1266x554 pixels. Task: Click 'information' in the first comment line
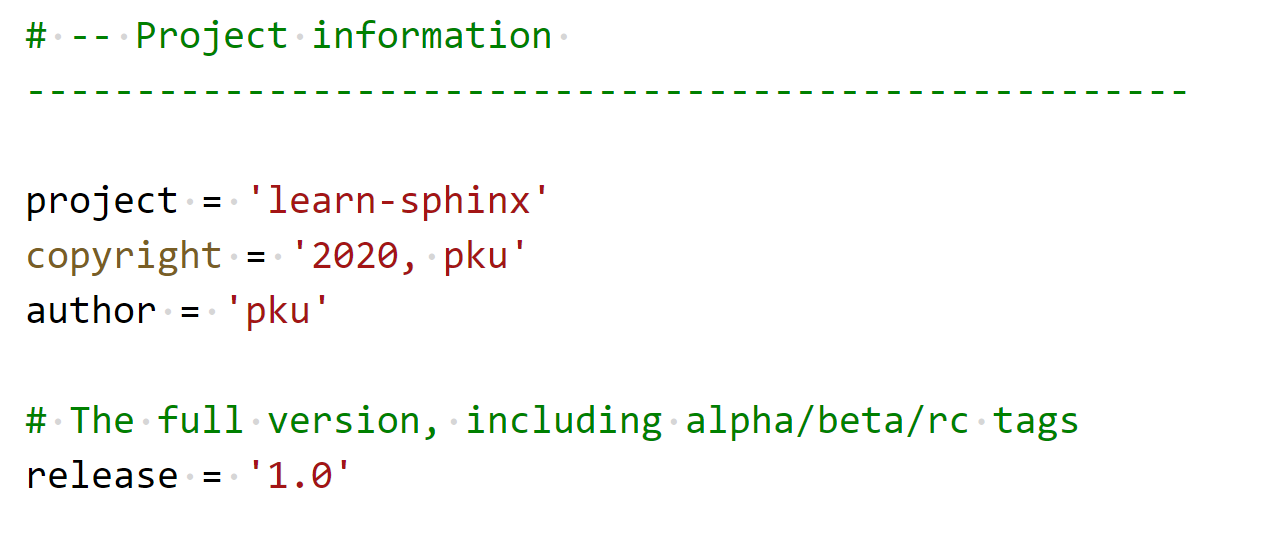tap(432, 37)
